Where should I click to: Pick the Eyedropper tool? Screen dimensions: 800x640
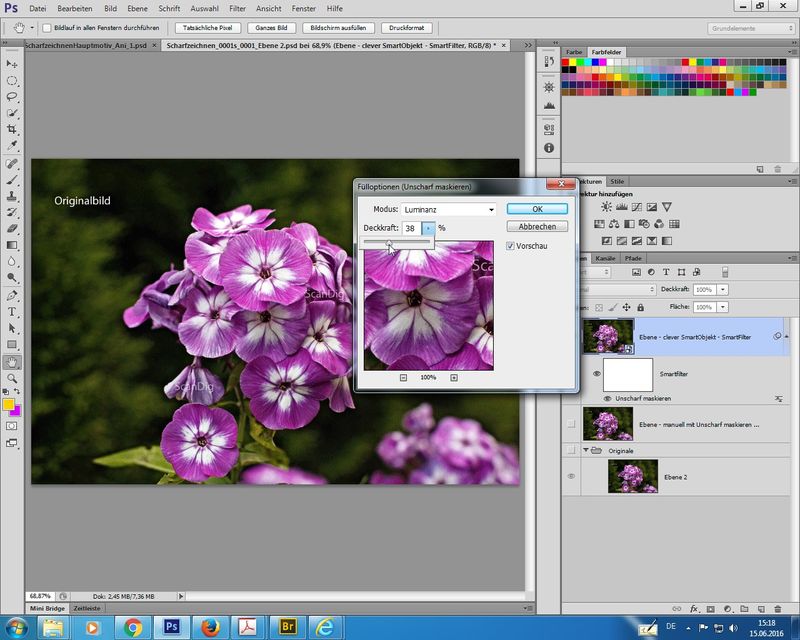(12, 146)
